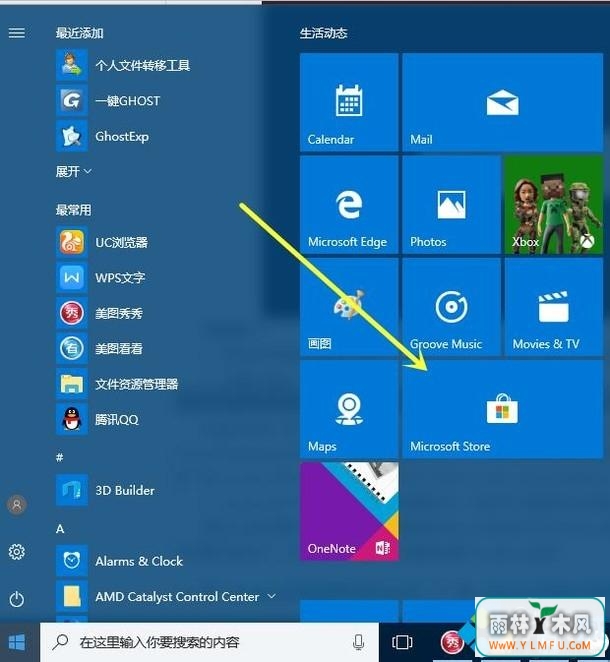Viewport: 610px width, 662px height.
Task: Launch 腾讯QQ from the list
Action: (x=98, y=419)
